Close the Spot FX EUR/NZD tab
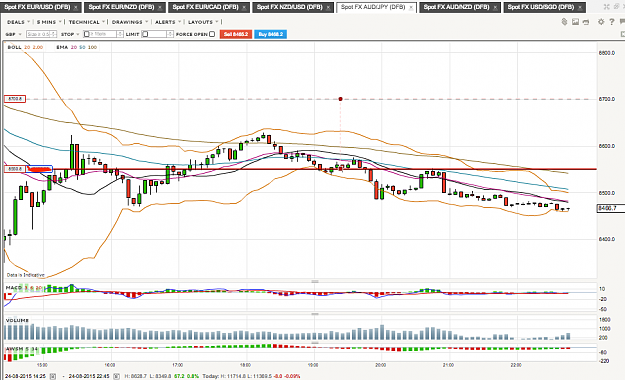The image size is (625, 380). 160,8
